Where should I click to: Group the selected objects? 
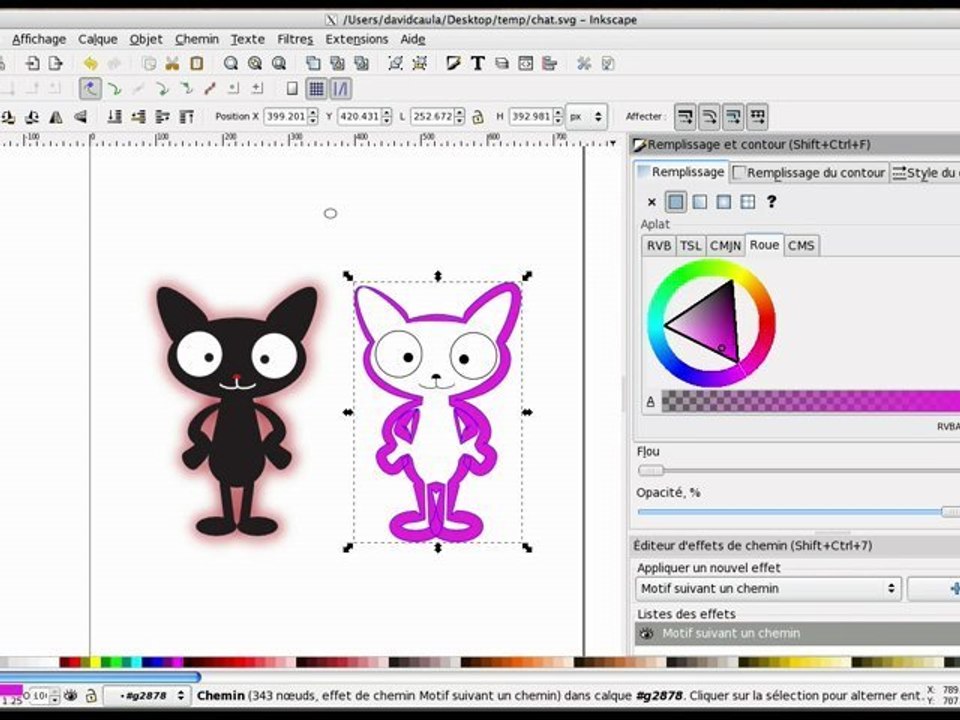[396, 64]
